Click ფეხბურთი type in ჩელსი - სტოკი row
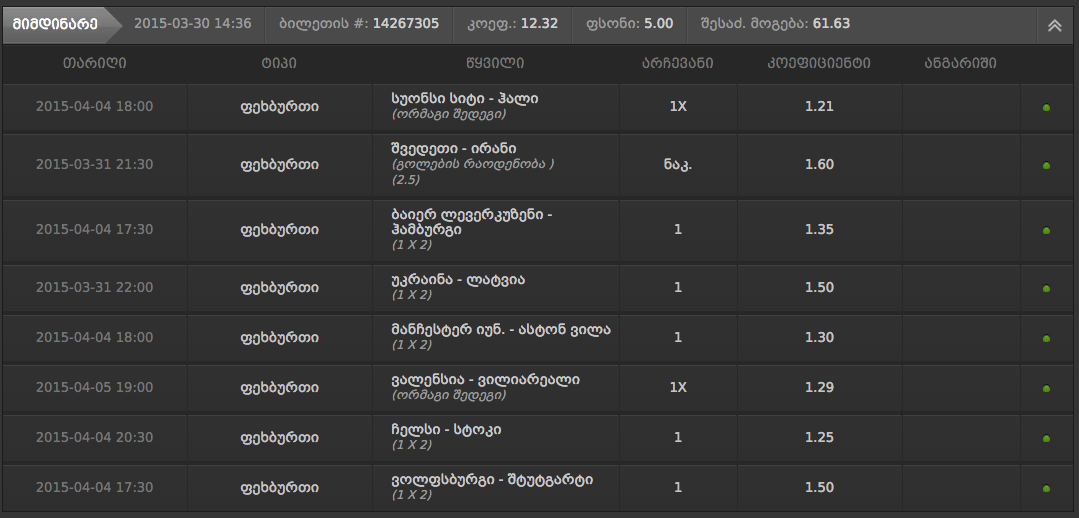1079x518 pixels. pos(279,438)
